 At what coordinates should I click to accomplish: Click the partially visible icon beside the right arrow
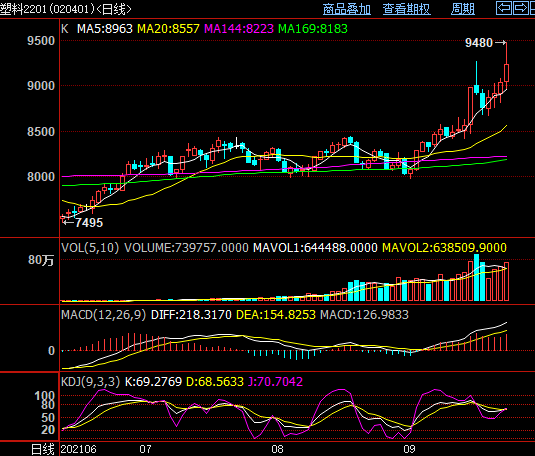click(x=532, y=8)
